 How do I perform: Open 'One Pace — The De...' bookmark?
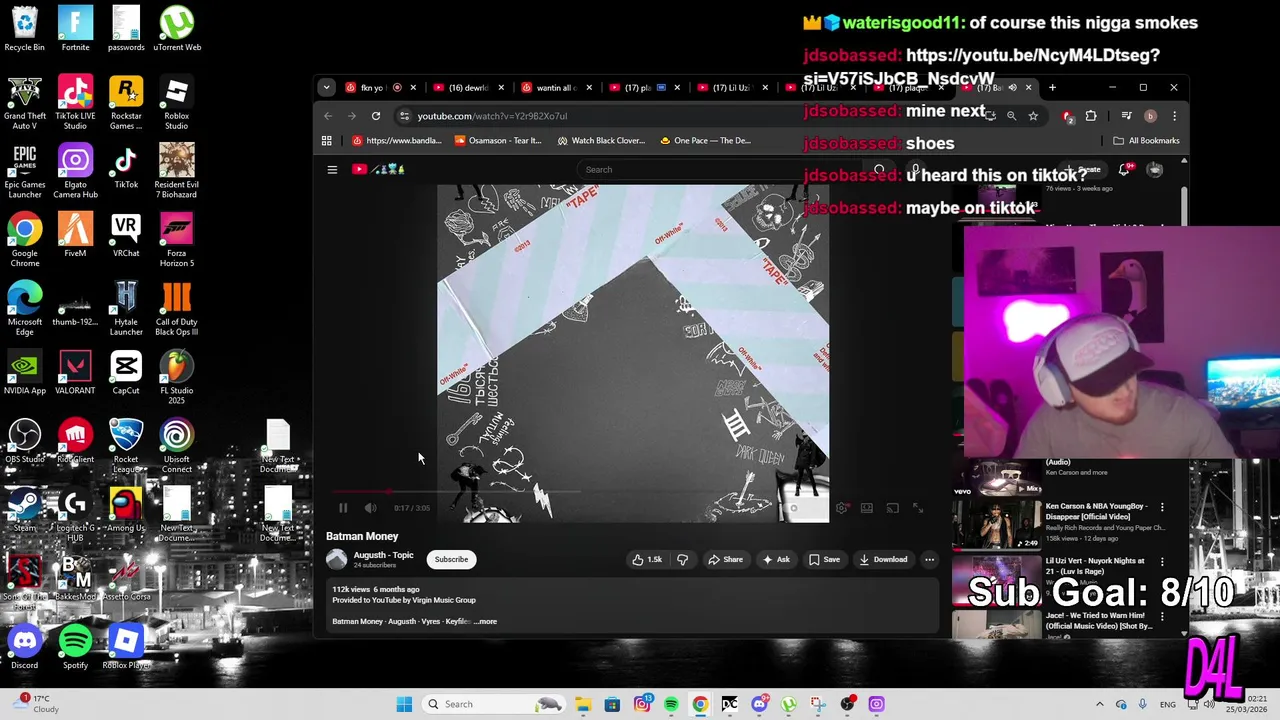tap(705, 141)
